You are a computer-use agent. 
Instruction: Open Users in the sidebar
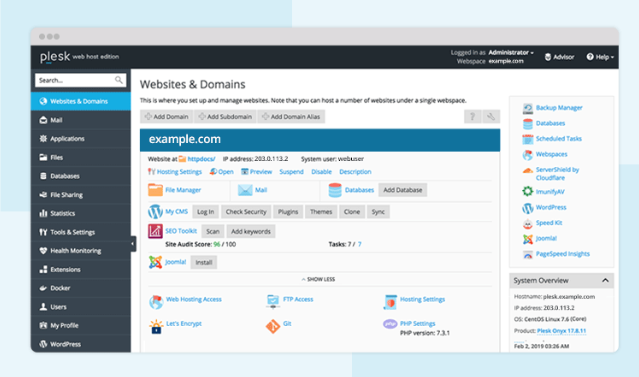coord(81,307)
